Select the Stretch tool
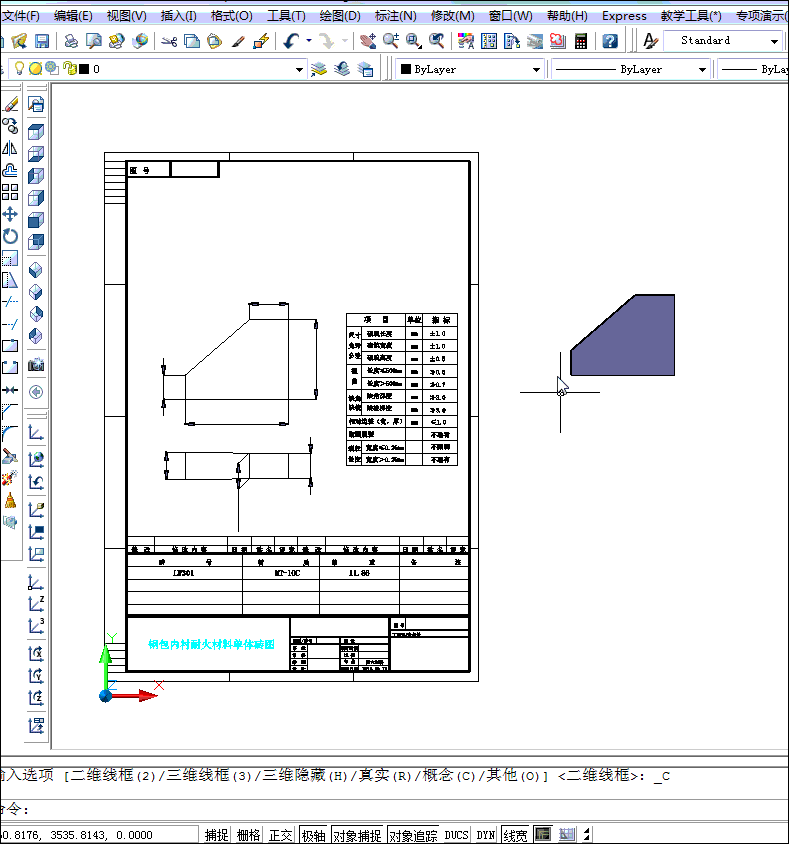 point(10,280)
